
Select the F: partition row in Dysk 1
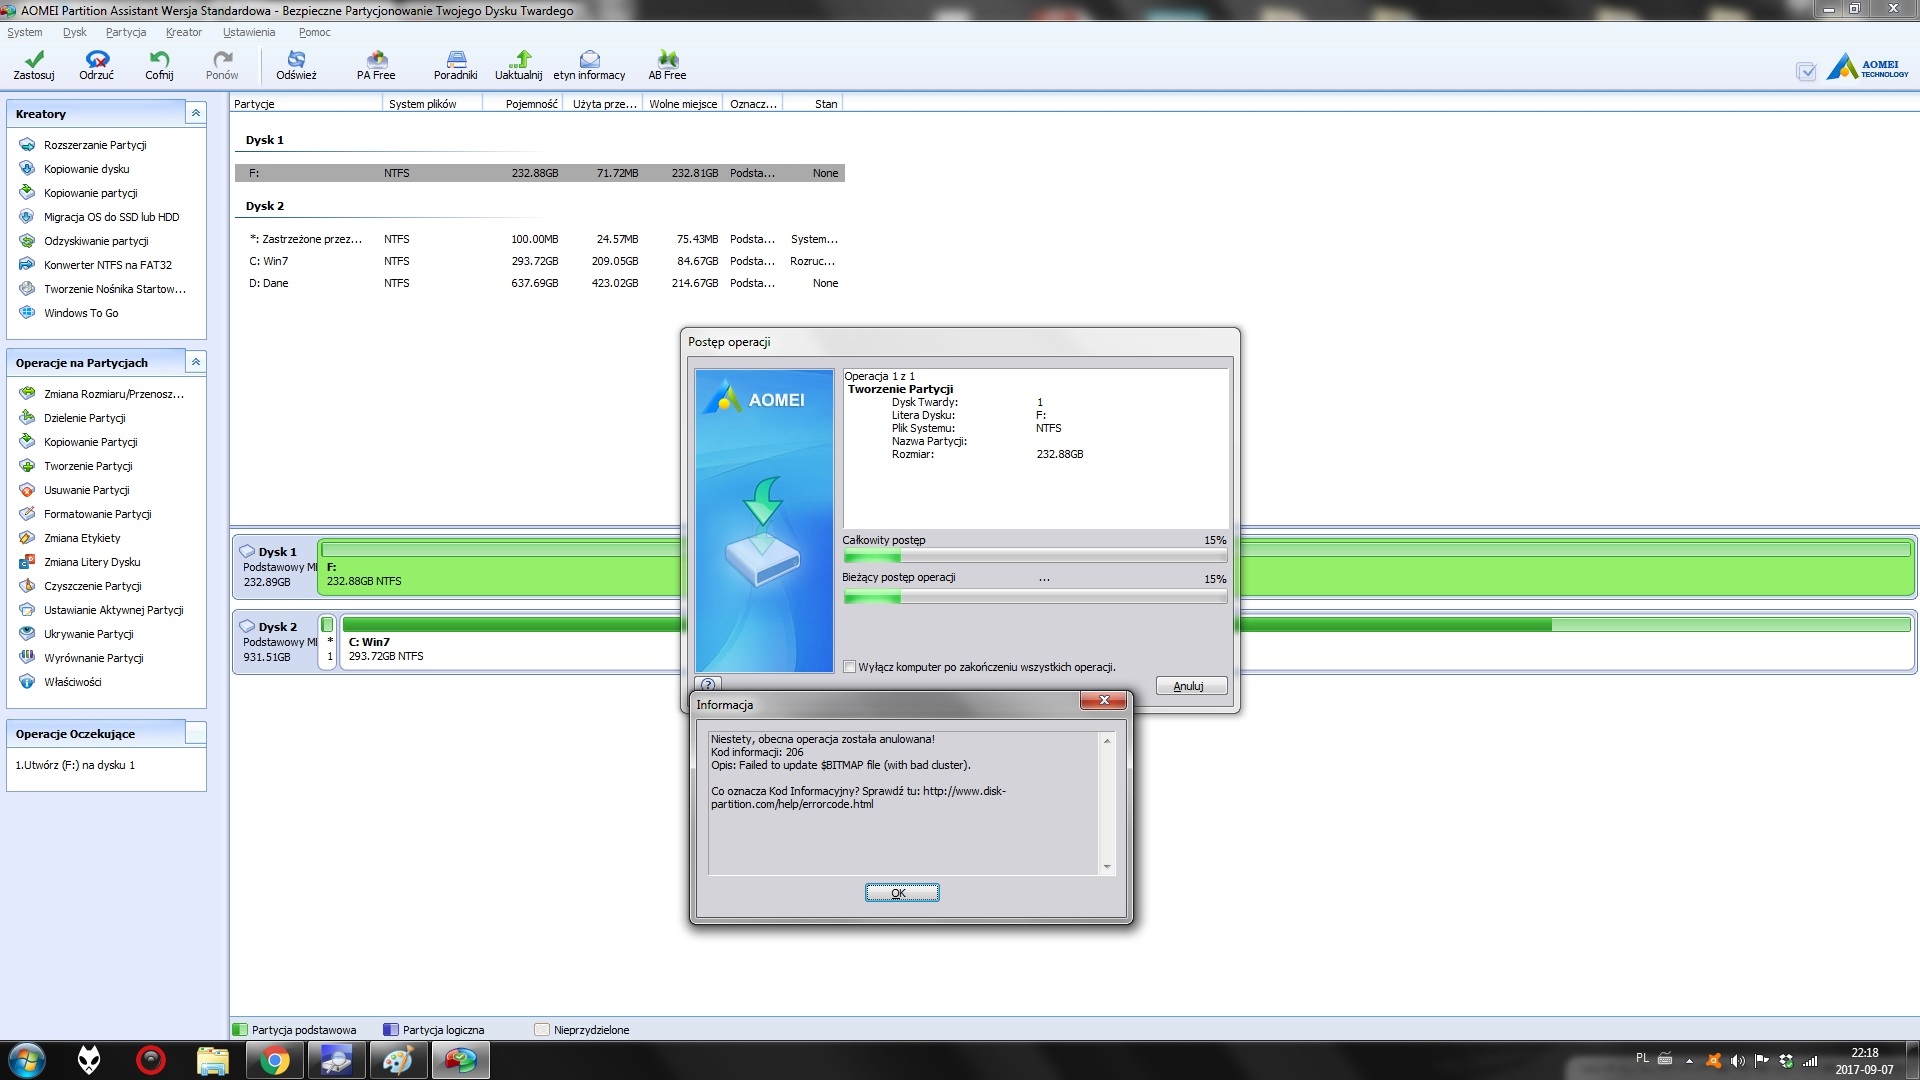[540, 173]
